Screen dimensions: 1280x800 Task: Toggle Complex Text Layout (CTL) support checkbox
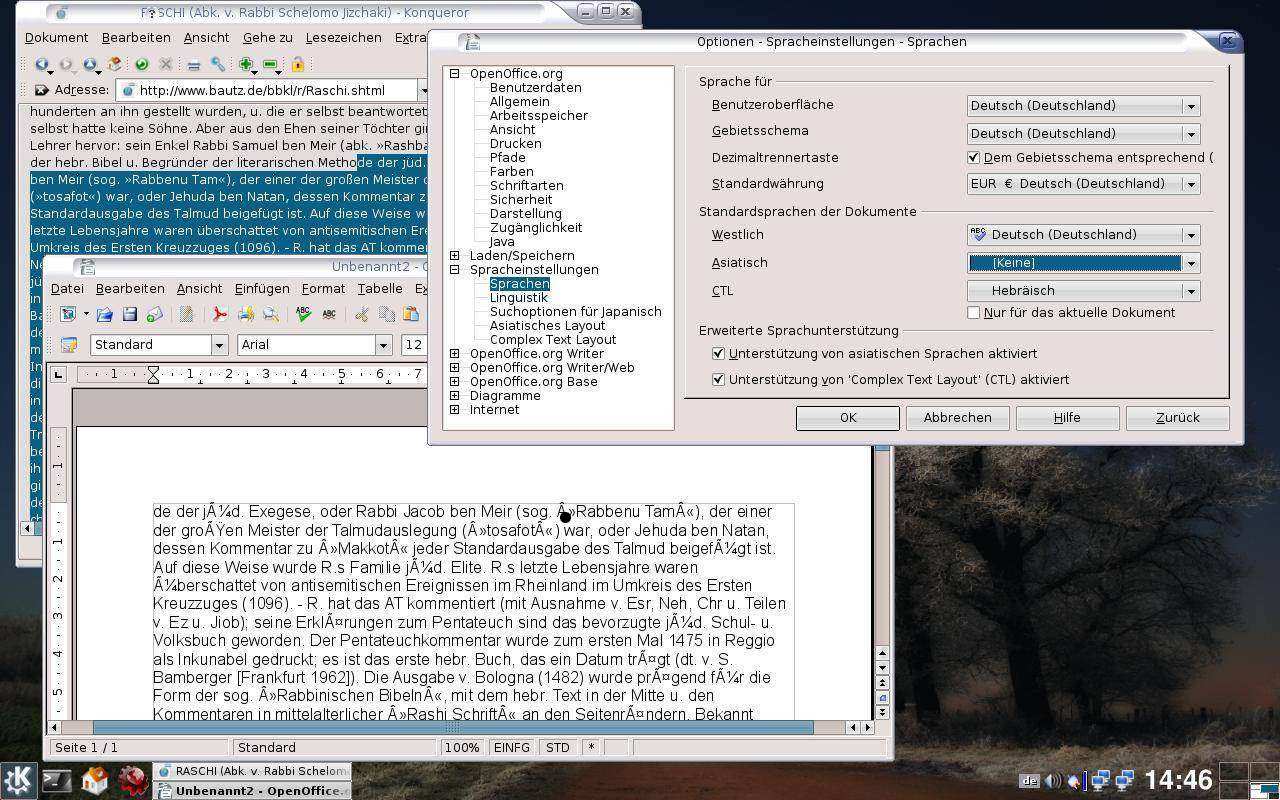[718, 379]
